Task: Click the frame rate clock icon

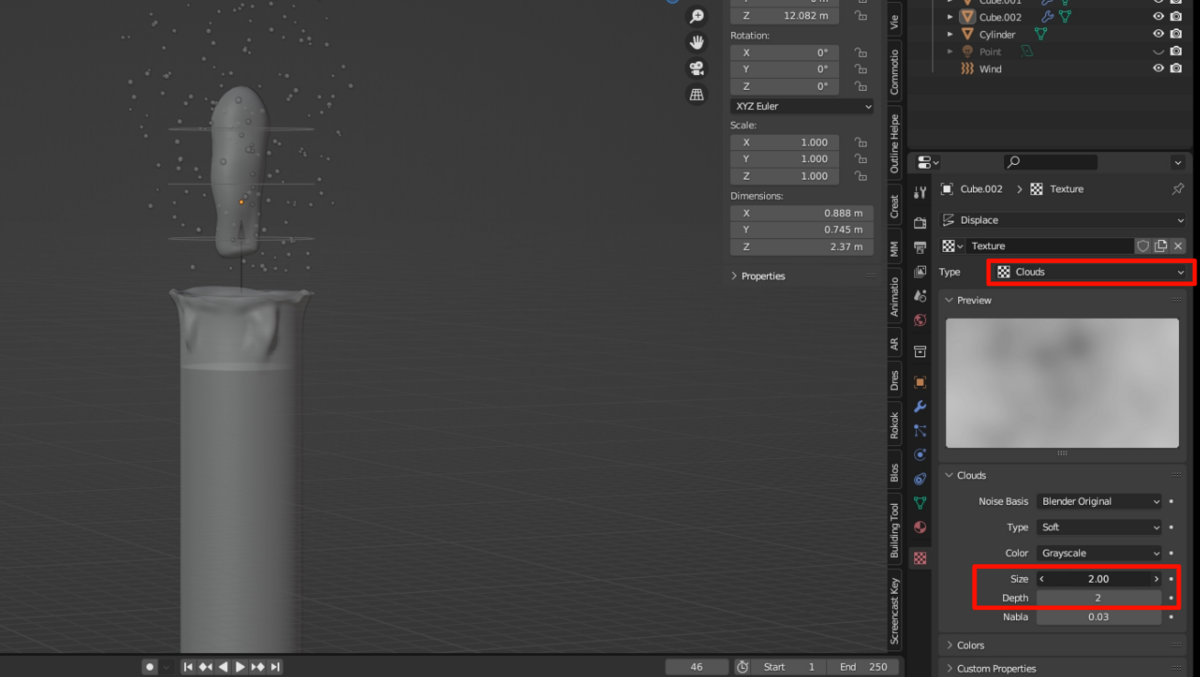Action: (x=743, y=667)
